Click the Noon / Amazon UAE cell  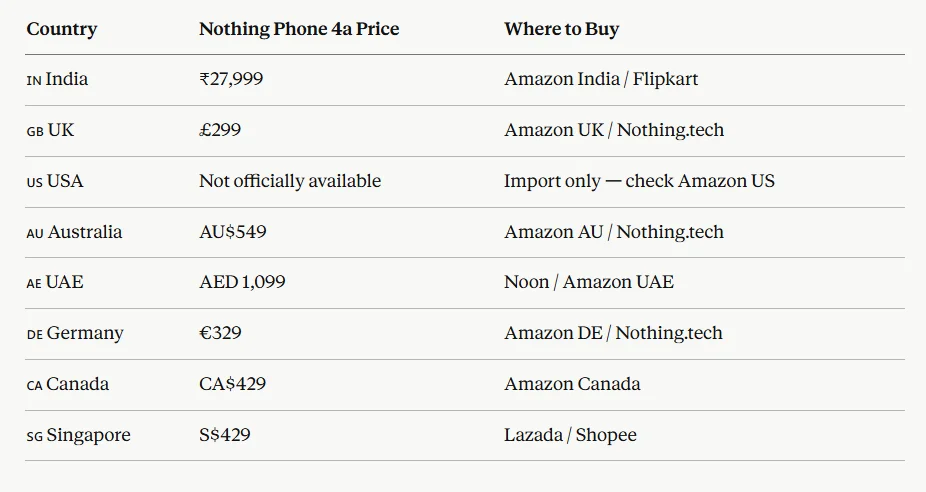click(589, 282)
